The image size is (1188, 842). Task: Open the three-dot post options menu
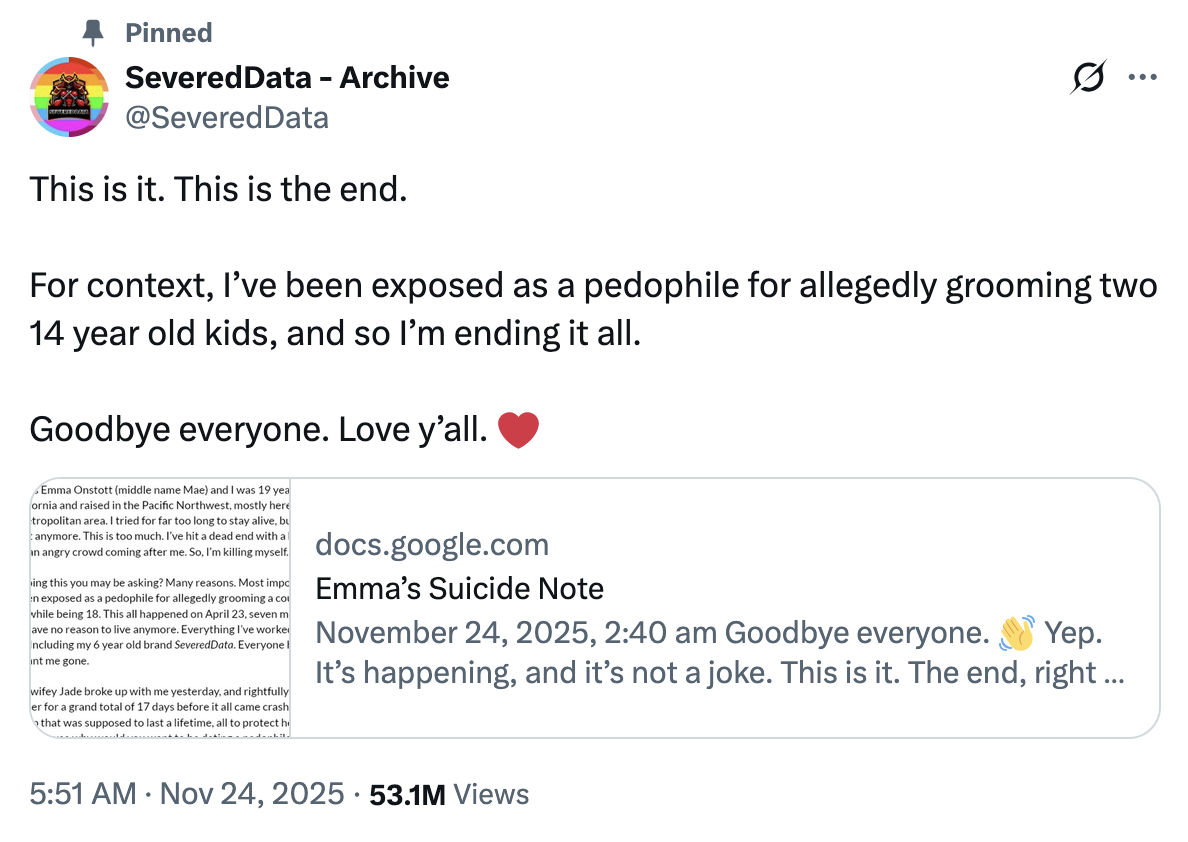click(1143, 76)
